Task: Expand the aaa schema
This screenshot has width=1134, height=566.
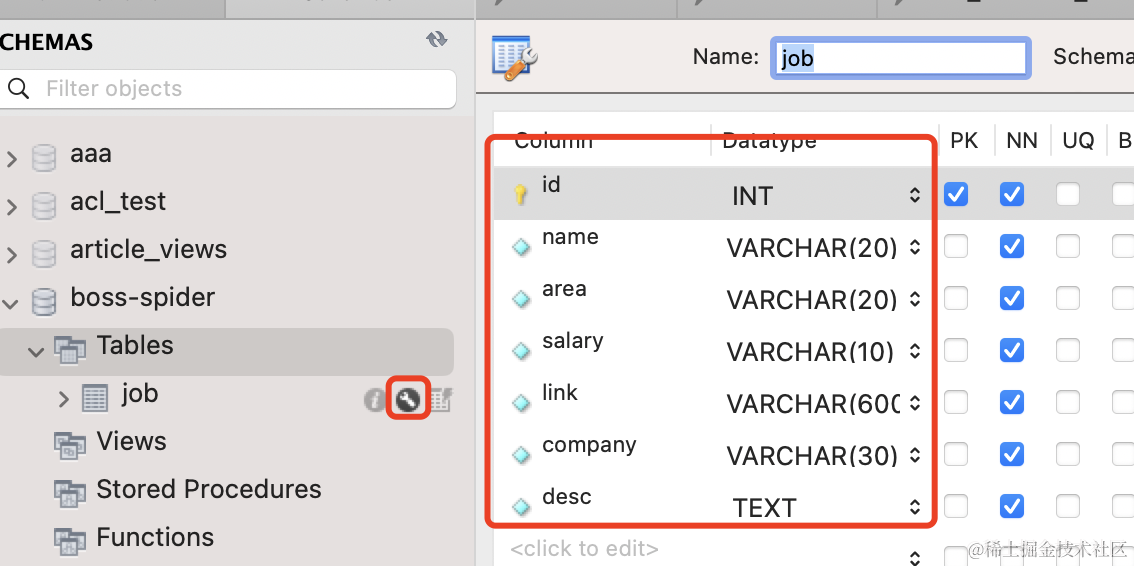Action: pyautogui.click(x=12, y=158)
